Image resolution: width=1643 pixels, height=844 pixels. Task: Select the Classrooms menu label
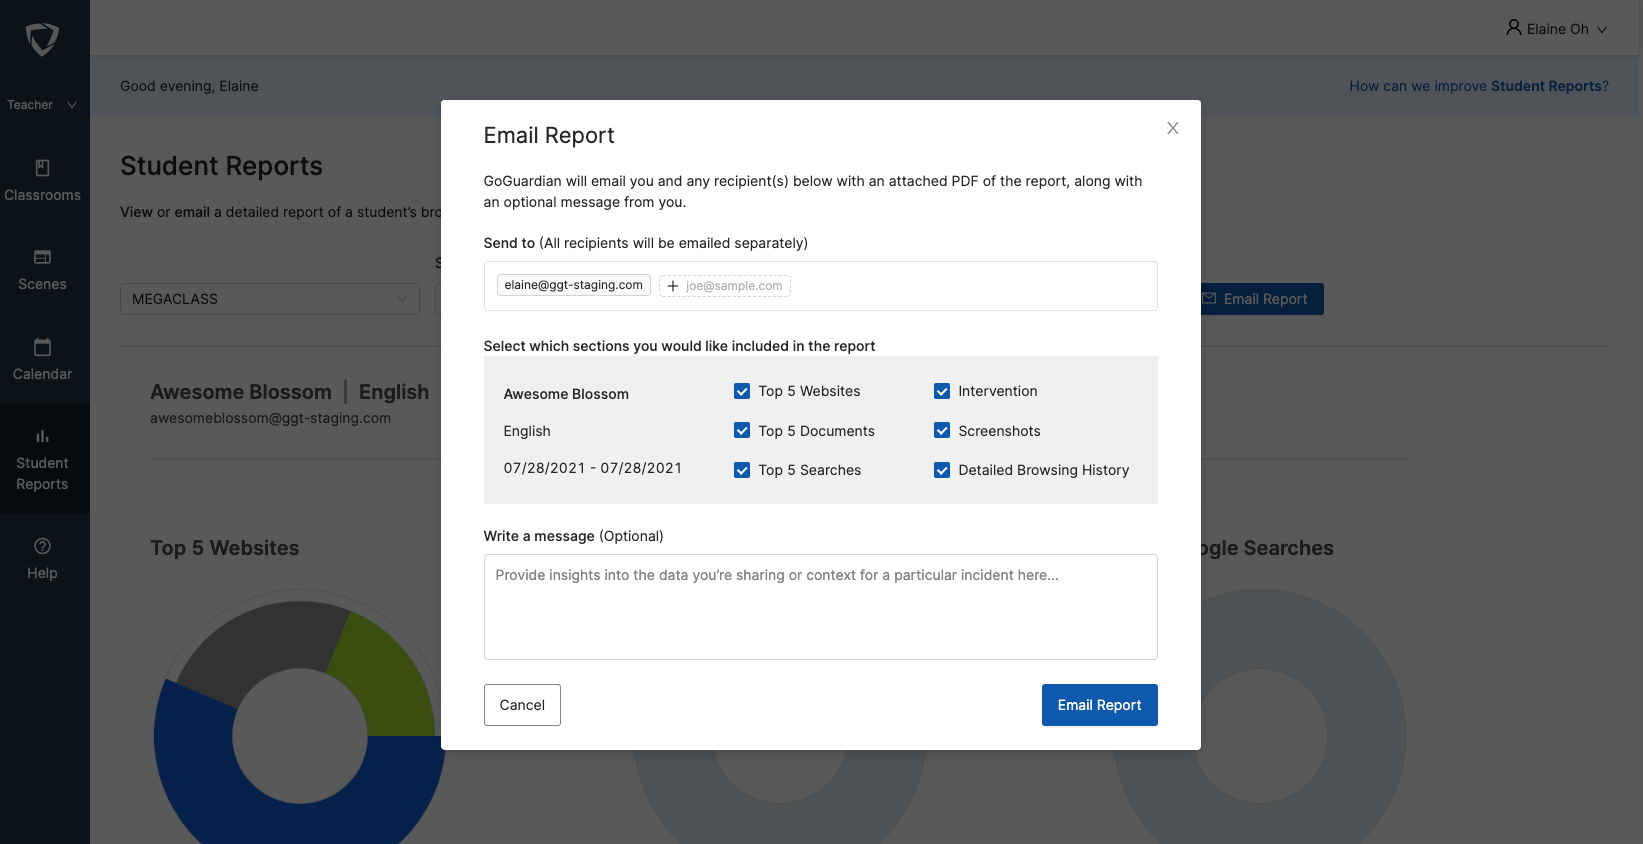pos(42,195)
